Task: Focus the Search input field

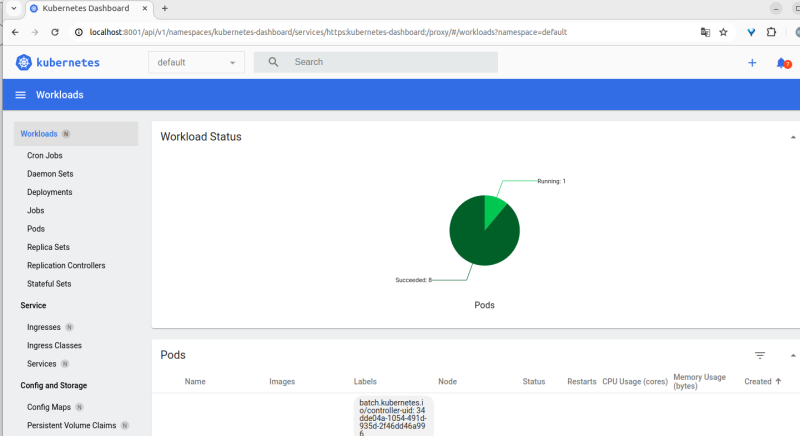Action: [x=376, y=62]
